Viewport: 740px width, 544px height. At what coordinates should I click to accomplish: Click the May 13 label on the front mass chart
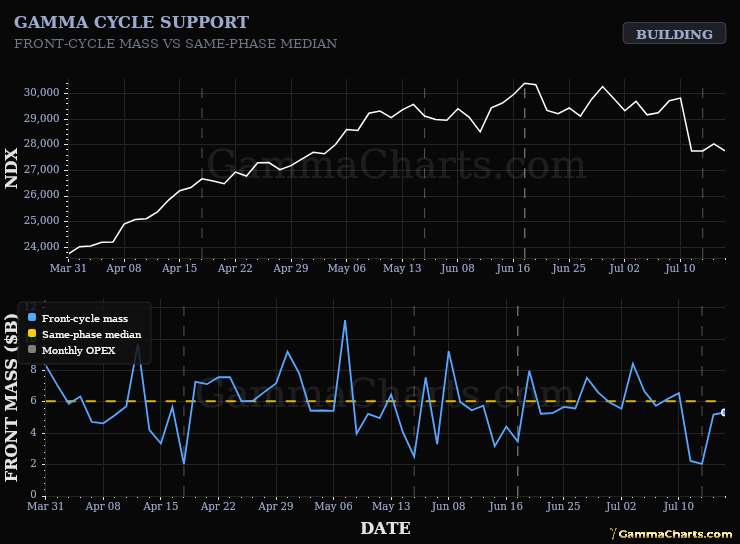[x=391, y=506]
